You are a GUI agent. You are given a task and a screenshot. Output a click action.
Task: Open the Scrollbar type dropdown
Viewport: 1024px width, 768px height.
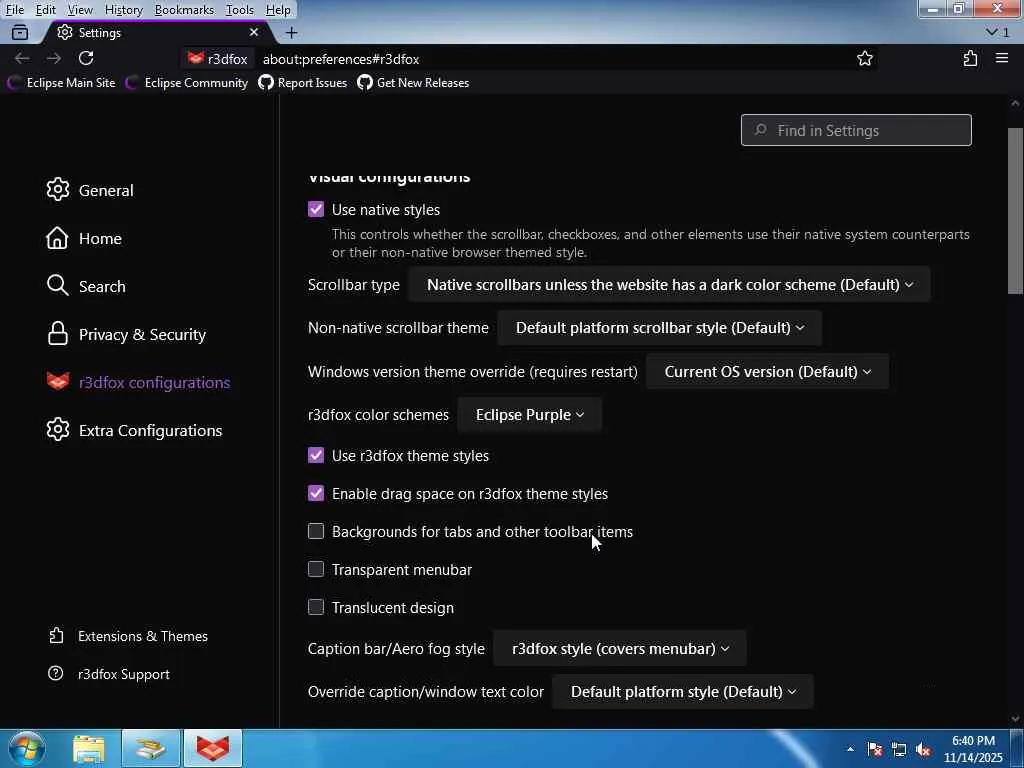[x=669, y=285]
